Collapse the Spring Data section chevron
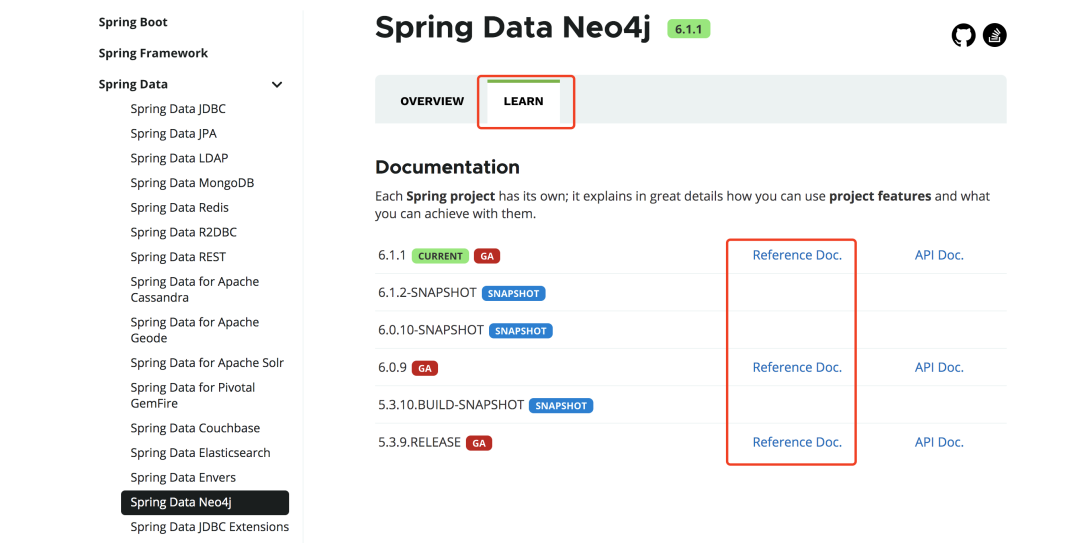Viewport: 1080px width, 543px height. click(277, 85)
